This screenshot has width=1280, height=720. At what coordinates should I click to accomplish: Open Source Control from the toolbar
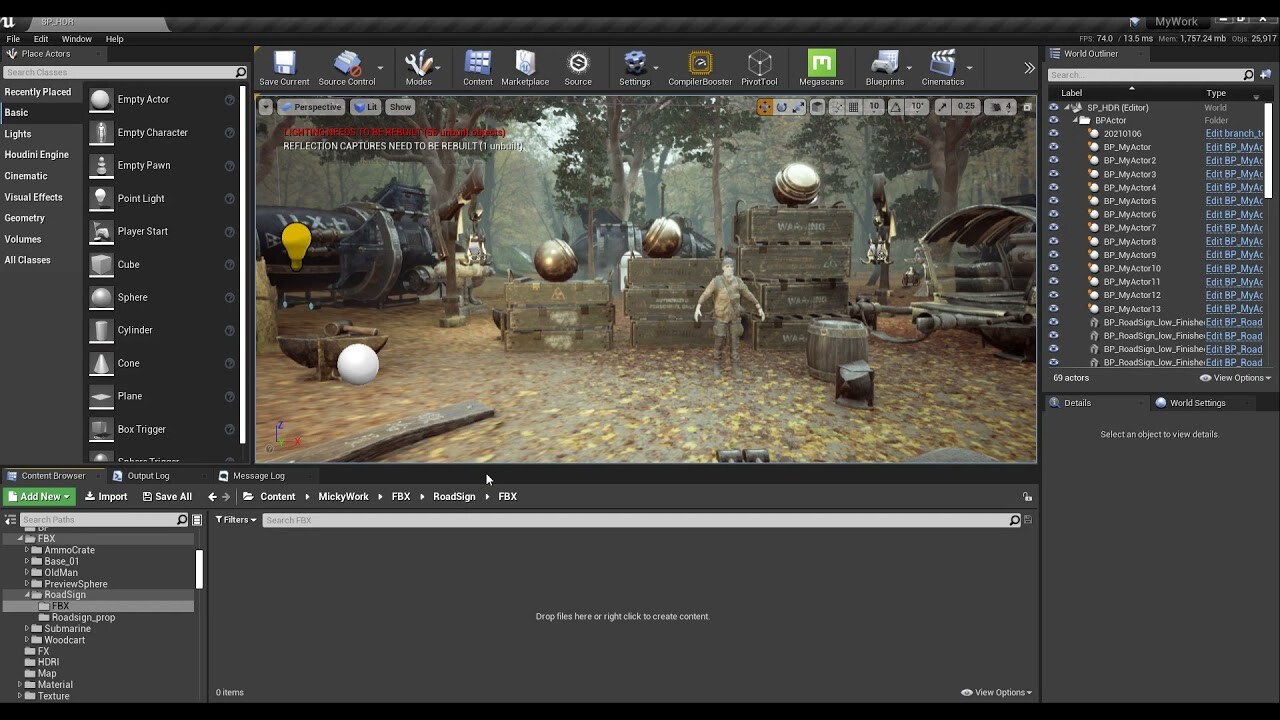[347, 68]
